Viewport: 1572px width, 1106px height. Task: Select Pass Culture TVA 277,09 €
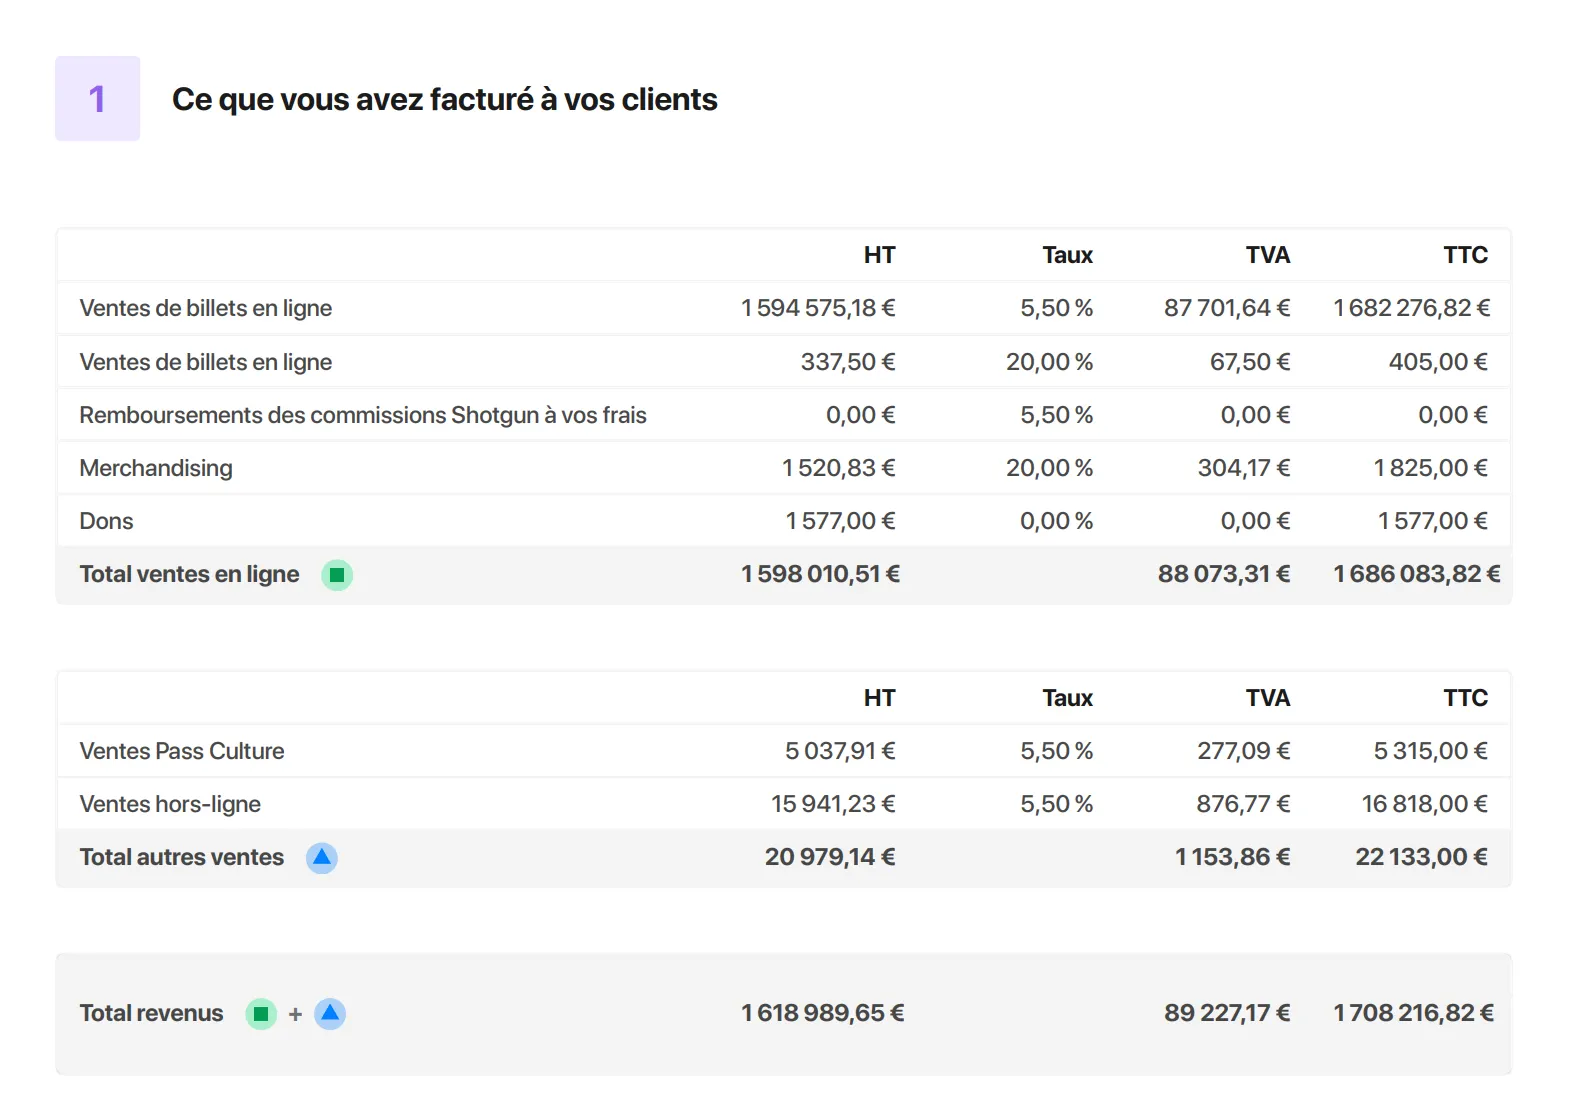click(1244, 751)
